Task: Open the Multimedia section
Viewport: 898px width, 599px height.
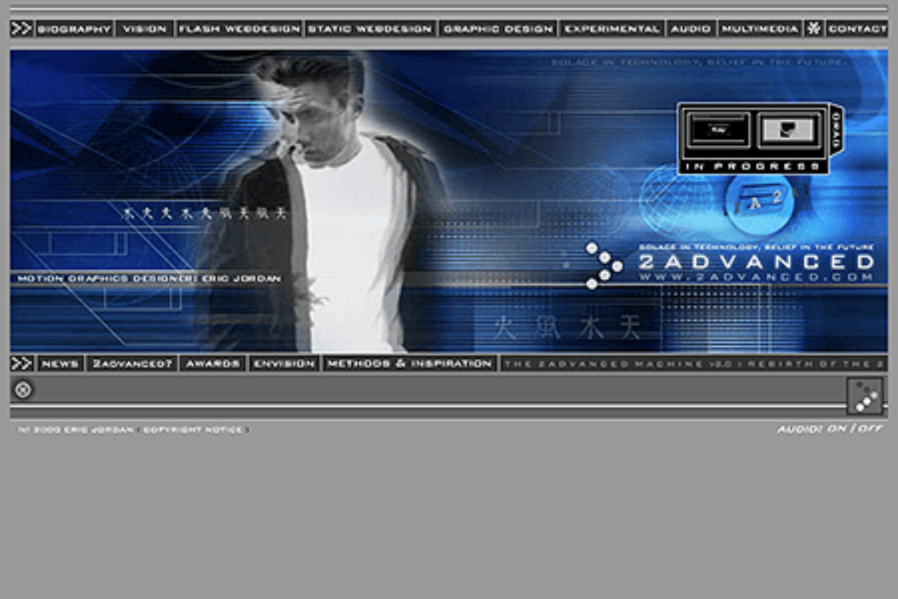Action: 760,29
